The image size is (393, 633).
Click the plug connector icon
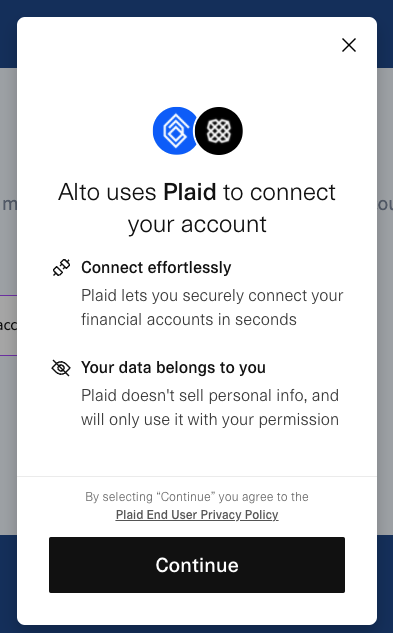(61, 267)
